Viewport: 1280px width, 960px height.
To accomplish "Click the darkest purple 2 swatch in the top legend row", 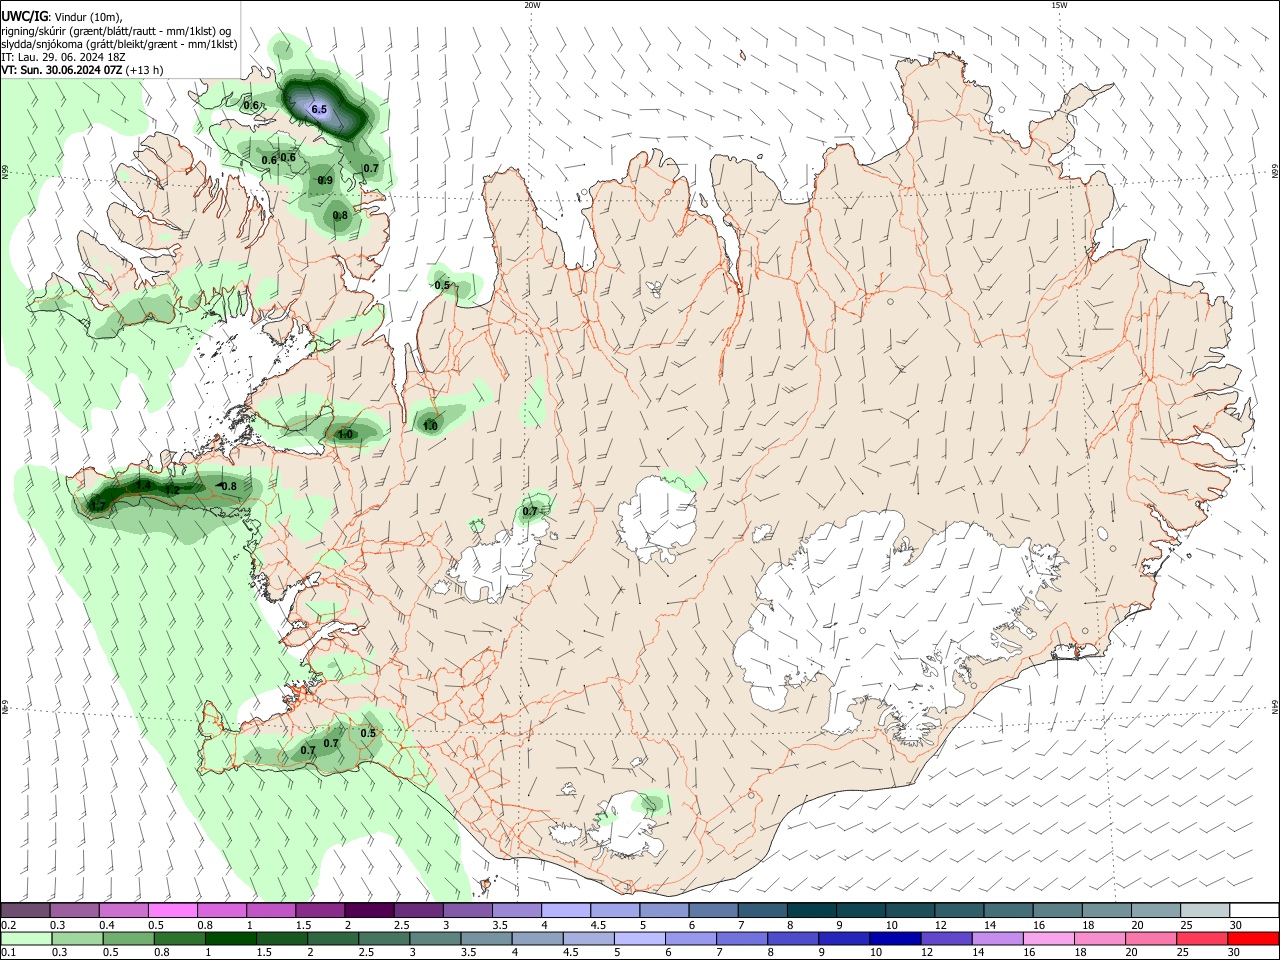I will coord(369,910).
